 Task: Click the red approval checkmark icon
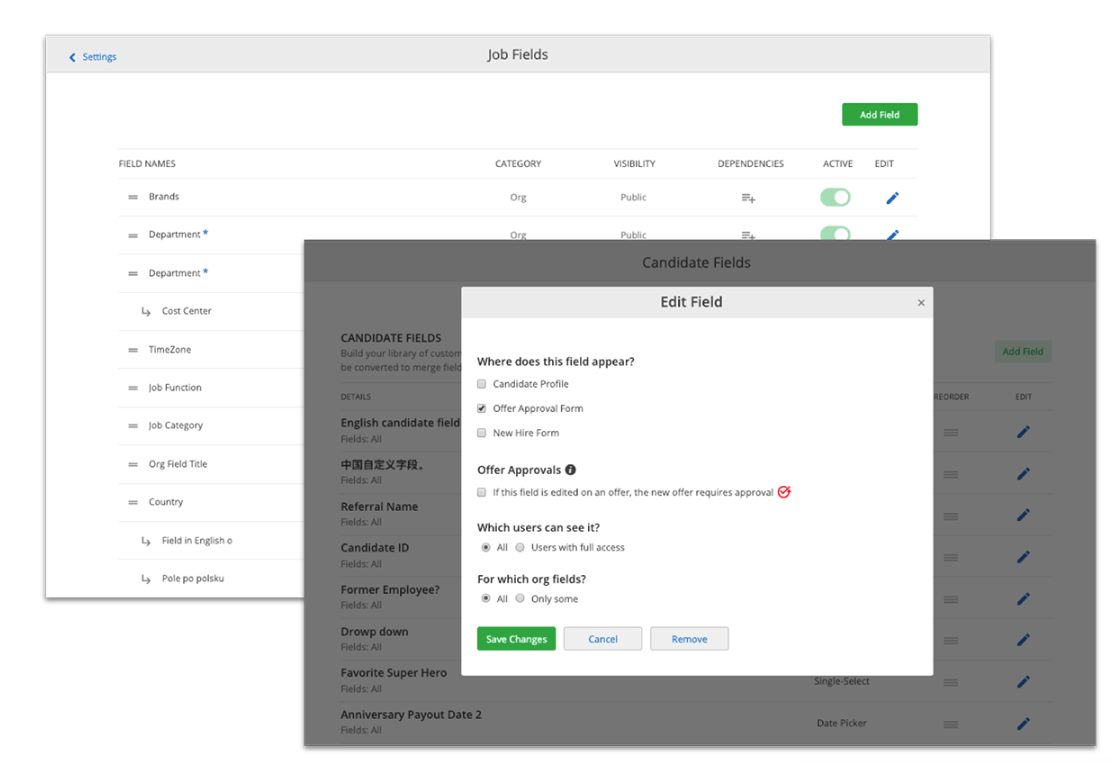pos(784,492)
